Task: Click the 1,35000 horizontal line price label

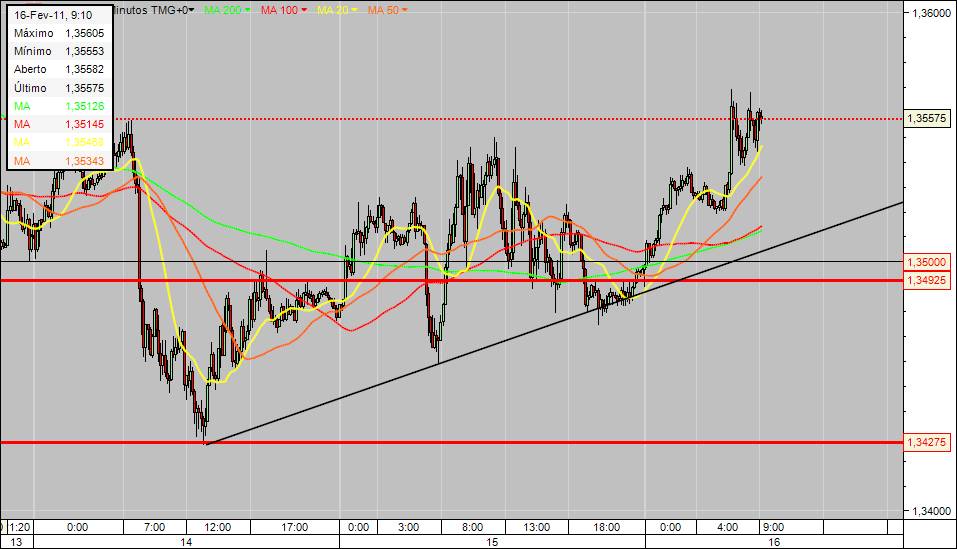Action: 926,262
